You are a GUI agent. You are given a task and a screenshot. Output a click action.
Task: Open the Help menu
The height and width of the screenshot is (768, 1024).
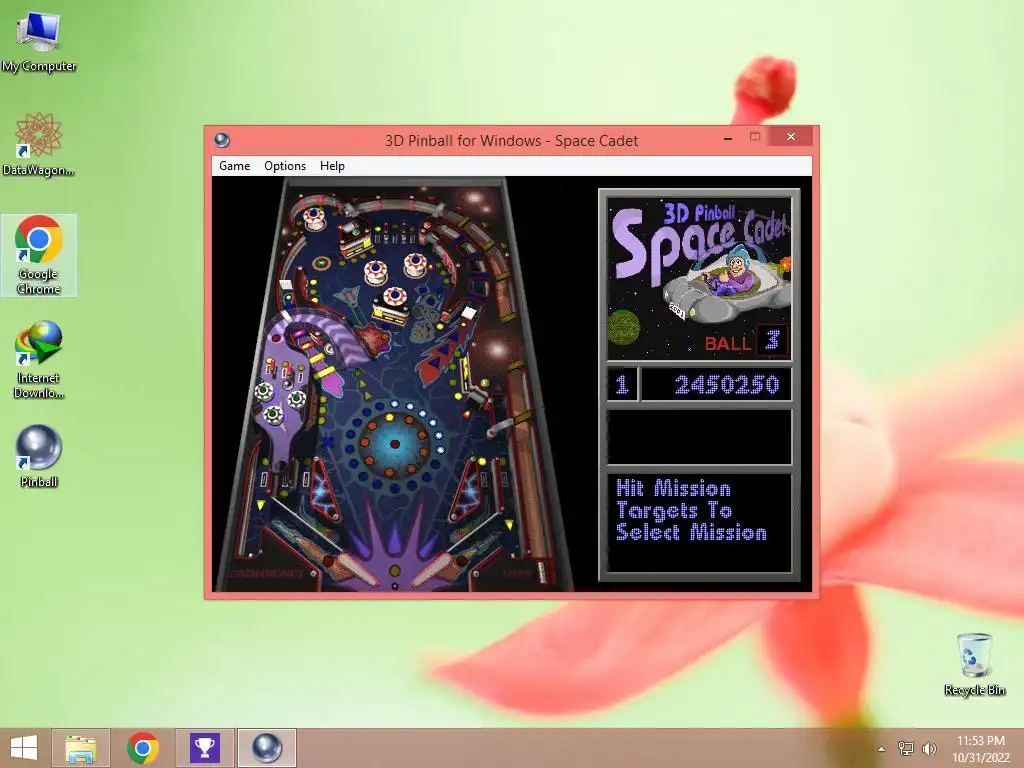[x=332, y=166]
